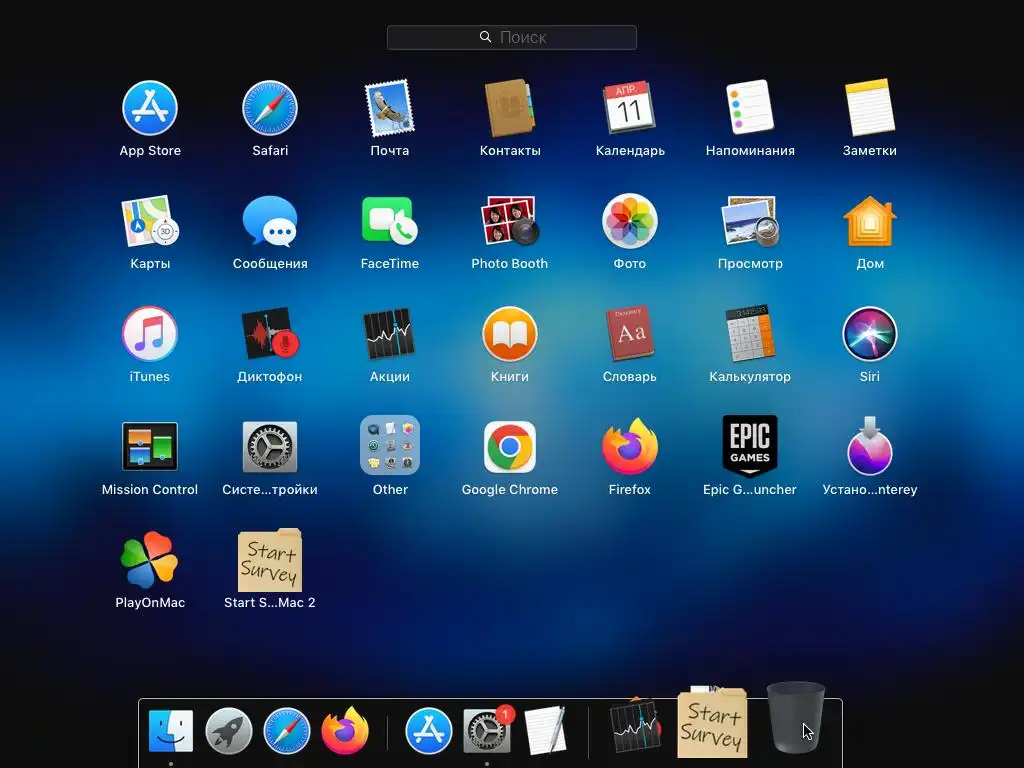The width and height of the screenshot is (1024, 768).
Task: Open App Store from Launchpad grid
Action: (150, 108)
